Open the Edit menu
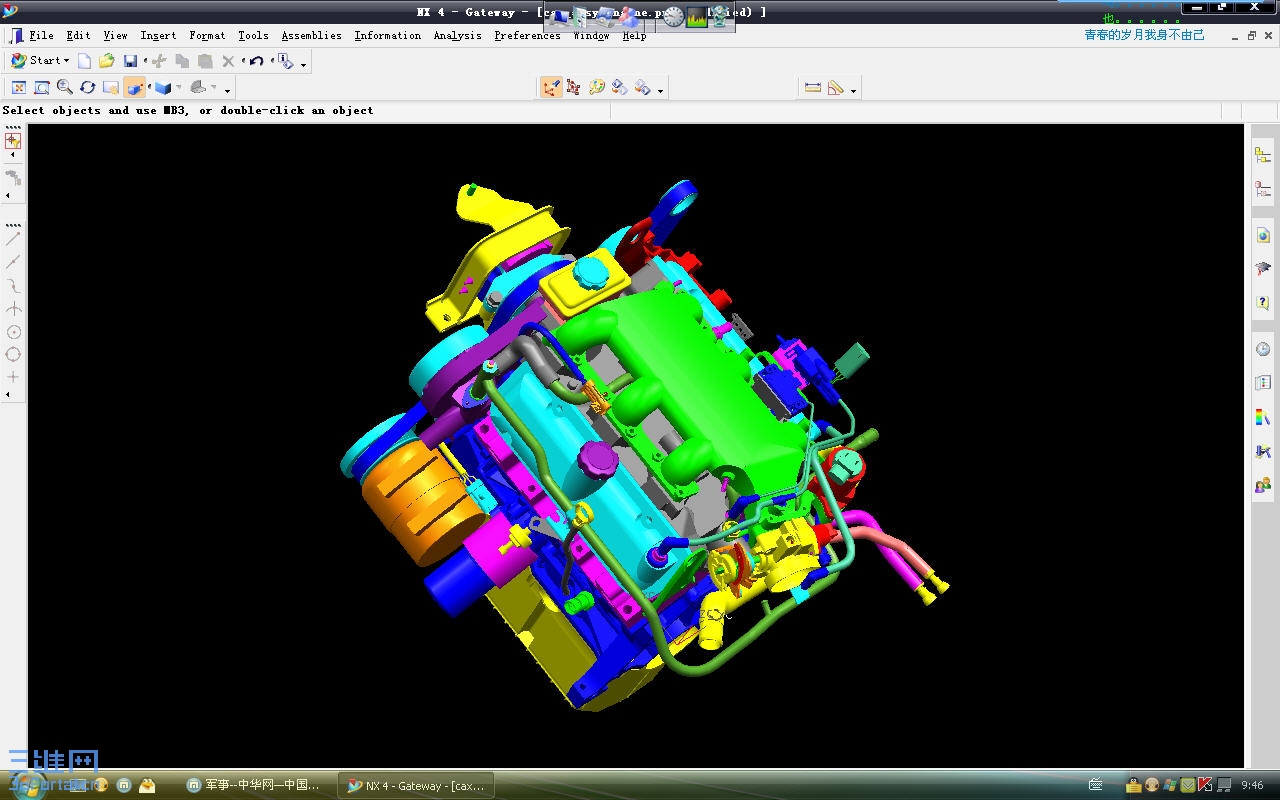1280x800 pixels. [78, 35]
